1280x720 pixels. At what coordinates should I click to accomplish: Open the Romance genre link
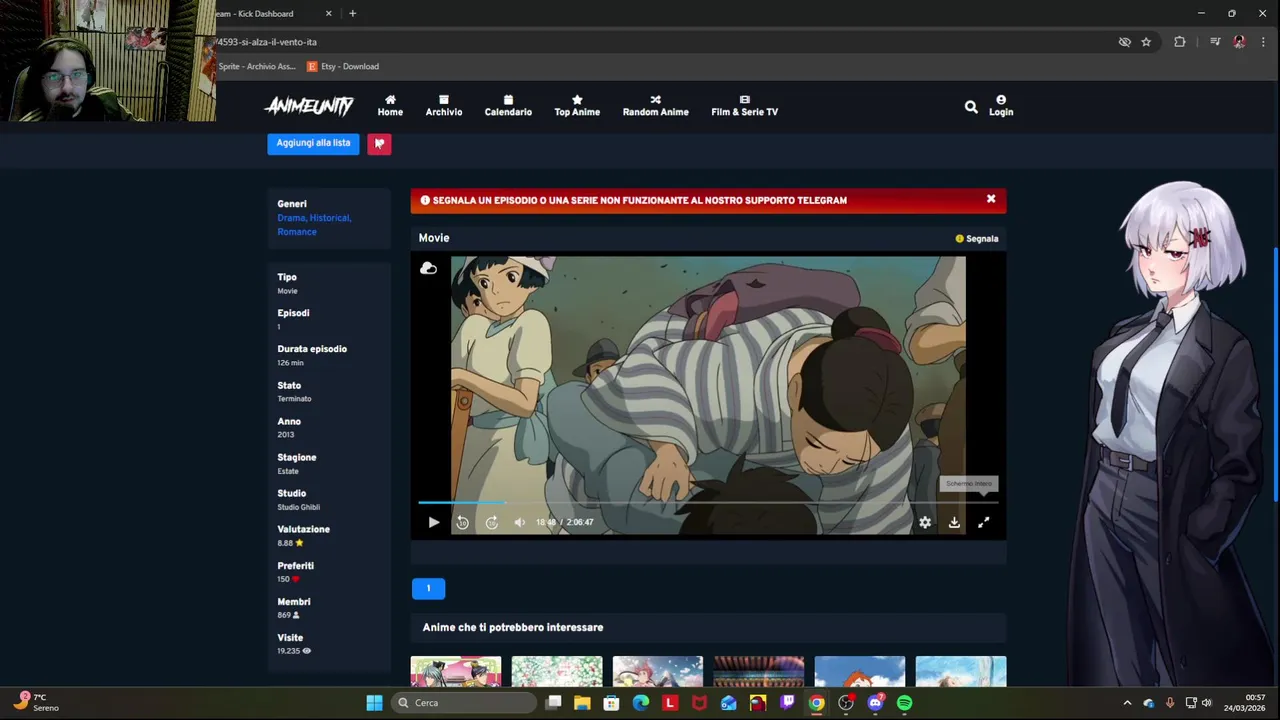297,231
